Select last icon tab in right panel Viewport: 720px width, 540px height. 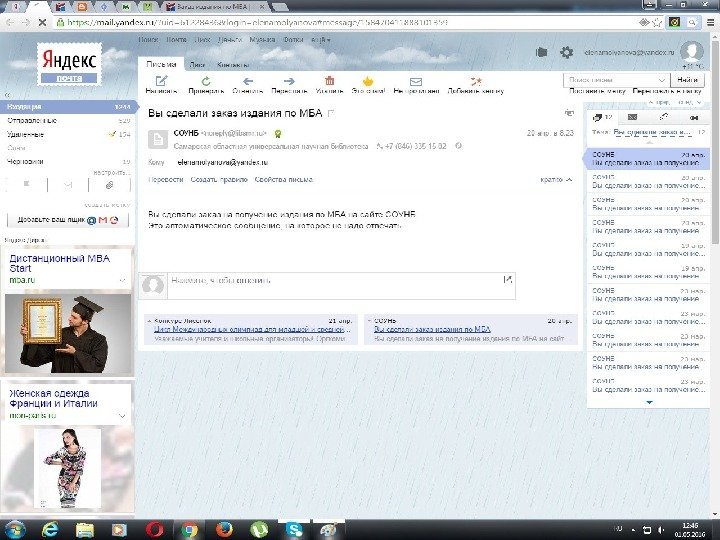(694, 118)
